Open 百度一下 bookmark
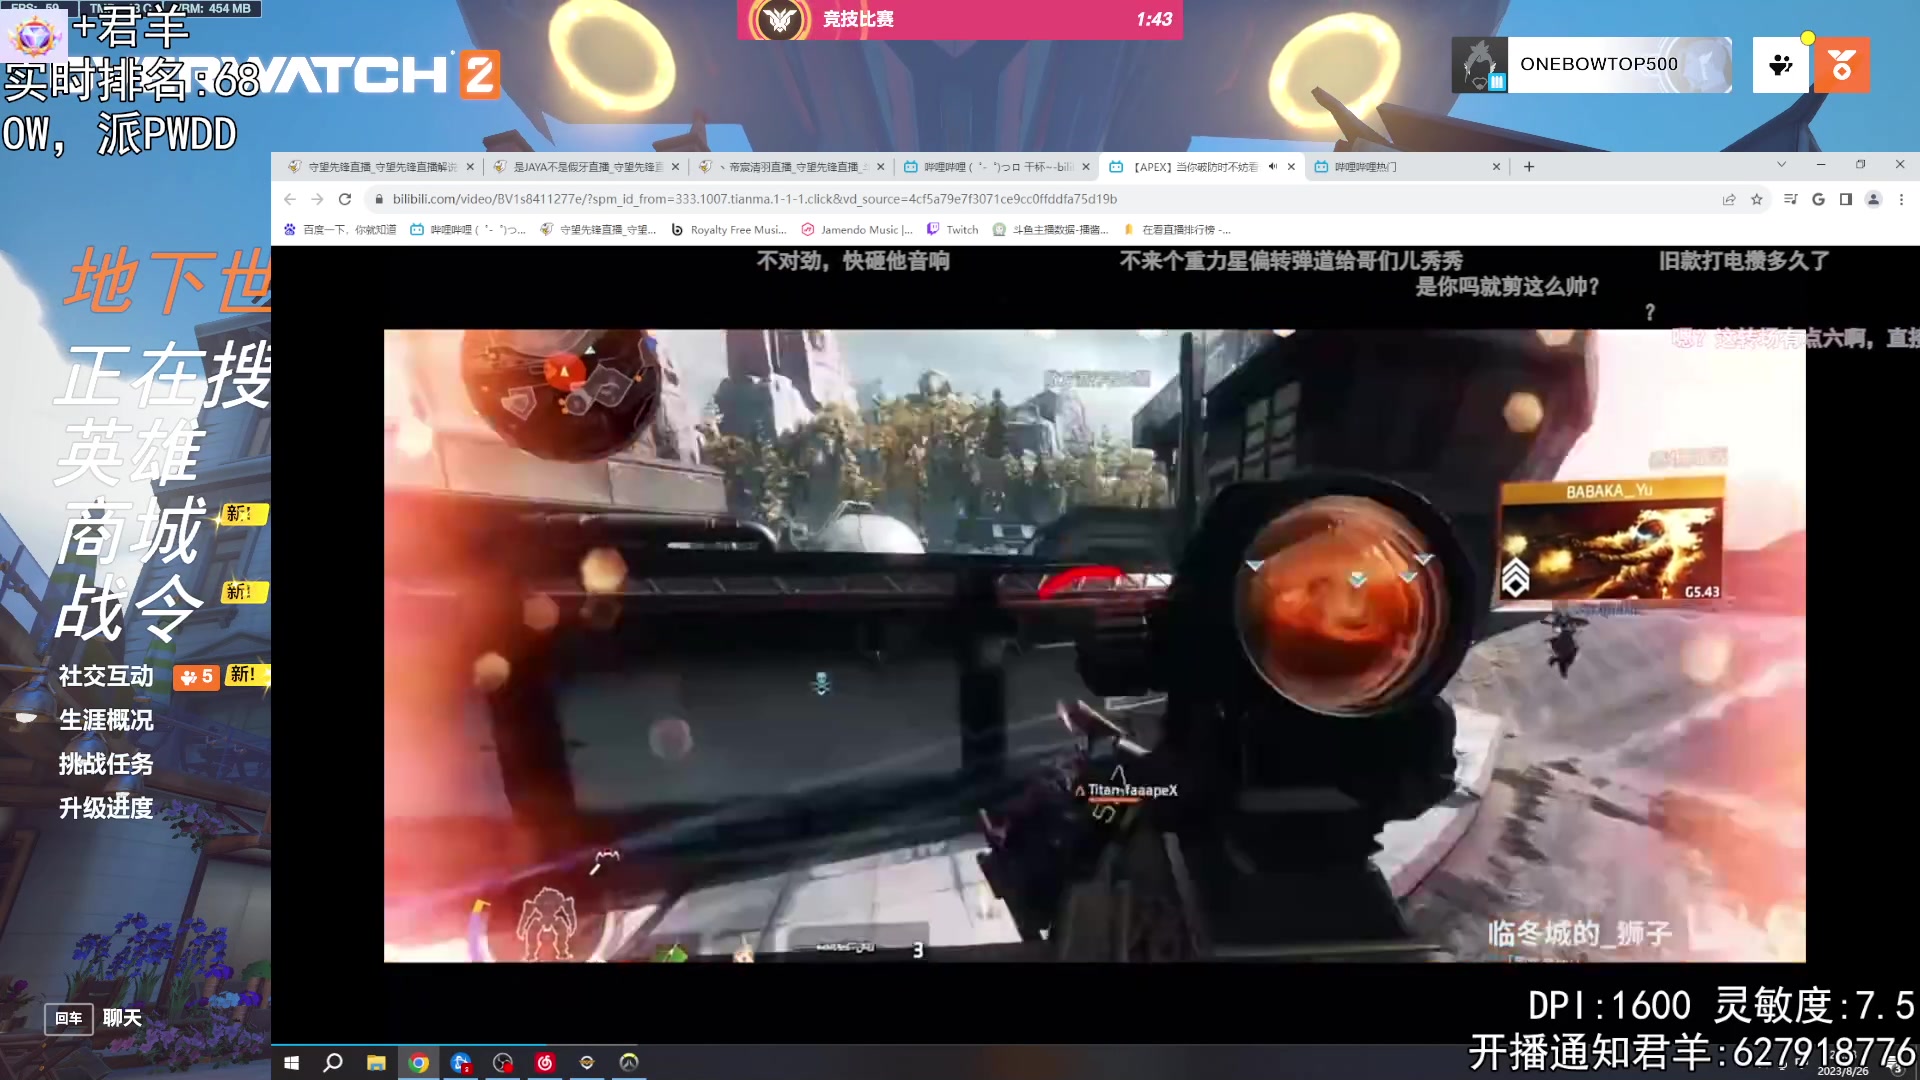 click(x=340, y=230)
